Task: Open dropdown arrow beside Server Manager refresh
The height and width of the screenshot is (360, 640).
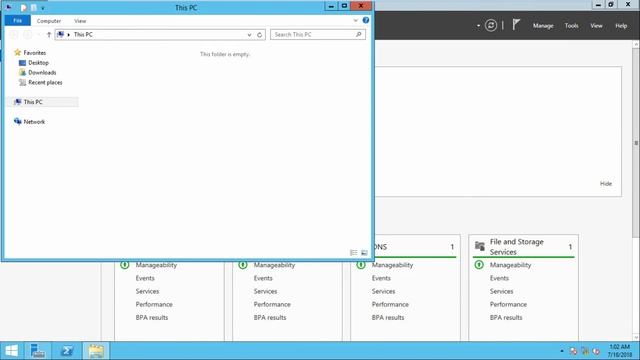Action: point(478,26)
